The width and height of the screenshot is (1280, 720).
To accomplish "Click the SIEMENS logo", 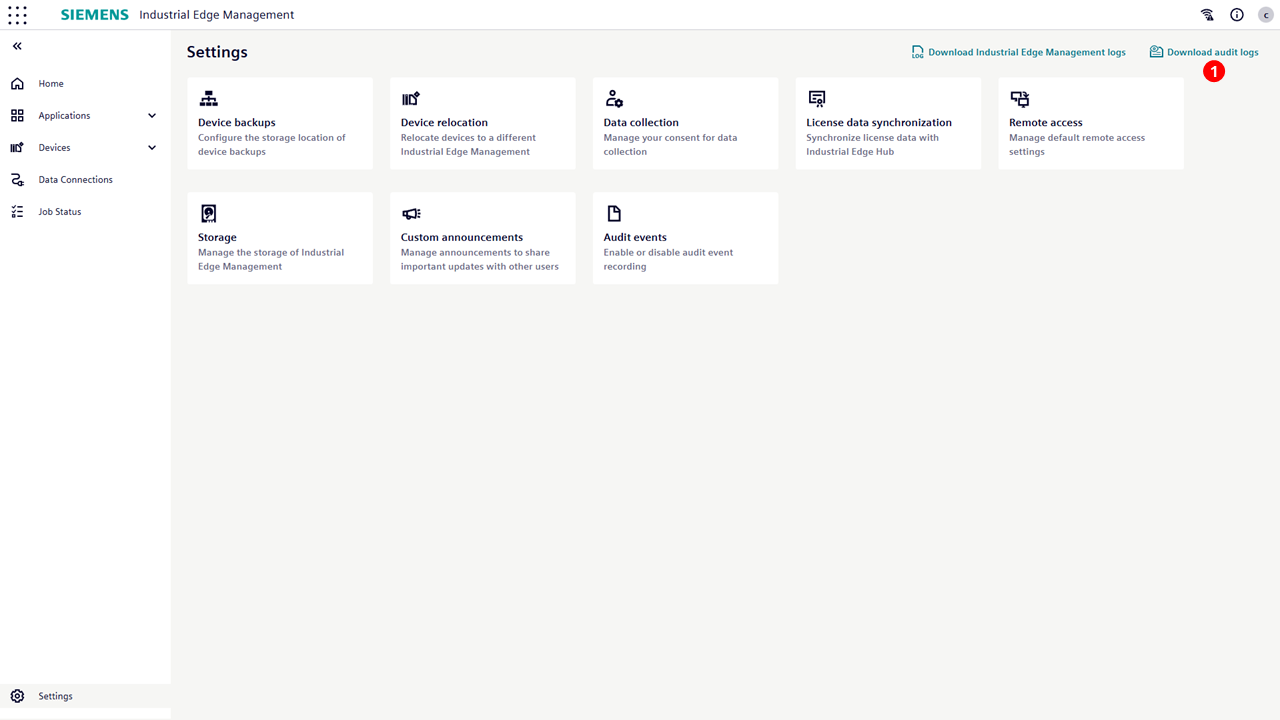I will click(95, 15).
